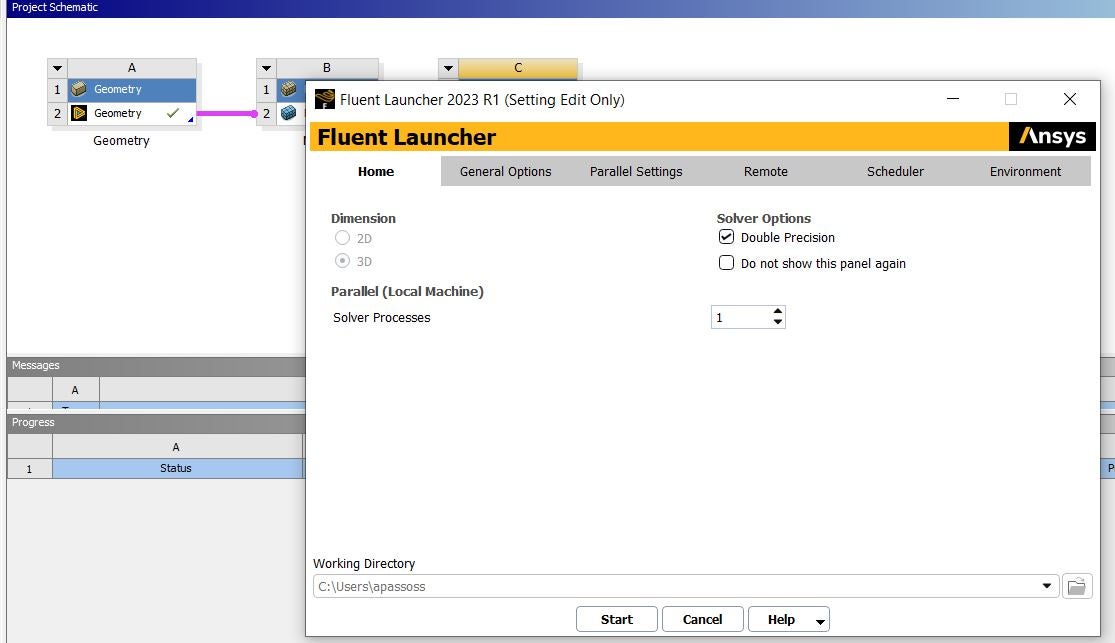Close the Fluent Launcher window
The image size is (1115, 643).
(1069, 99)
